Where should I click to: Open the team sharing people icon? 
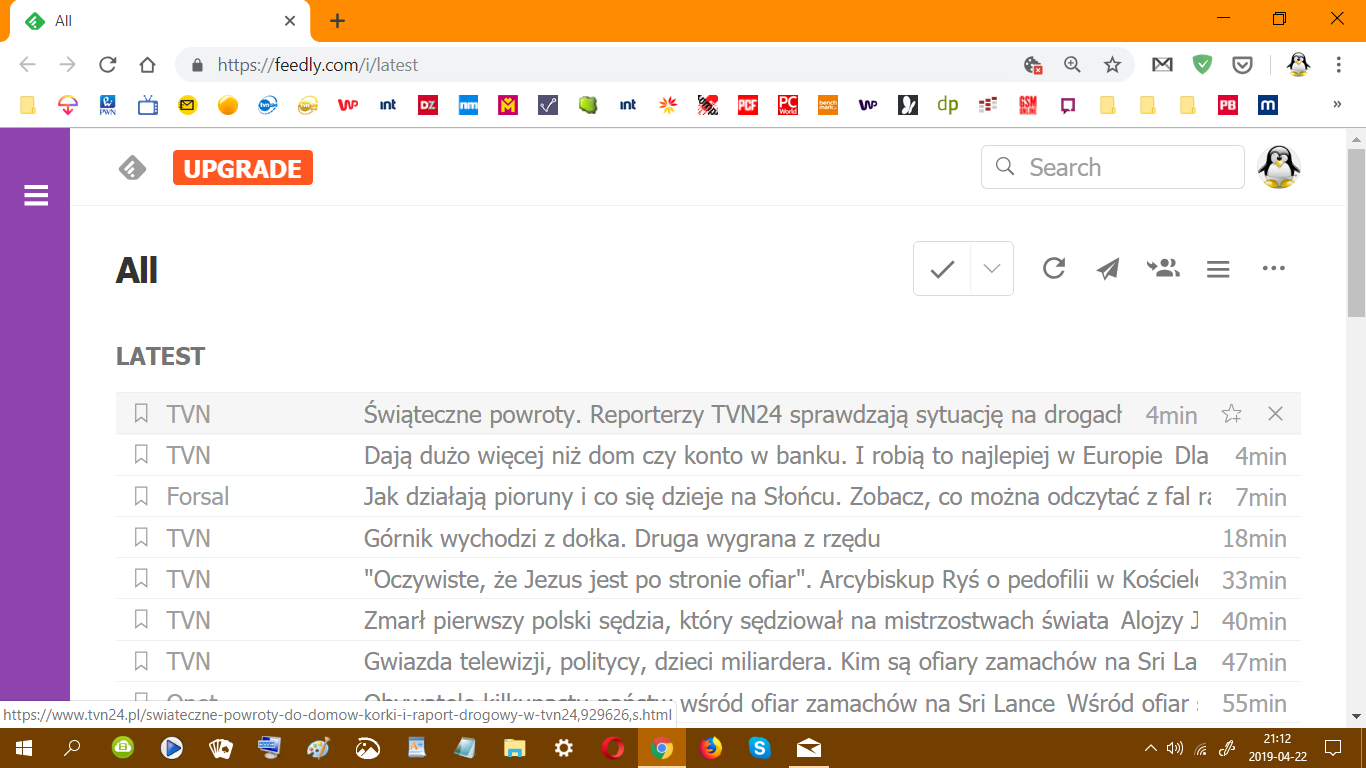pyautogui.click(x=1163, y=268)
